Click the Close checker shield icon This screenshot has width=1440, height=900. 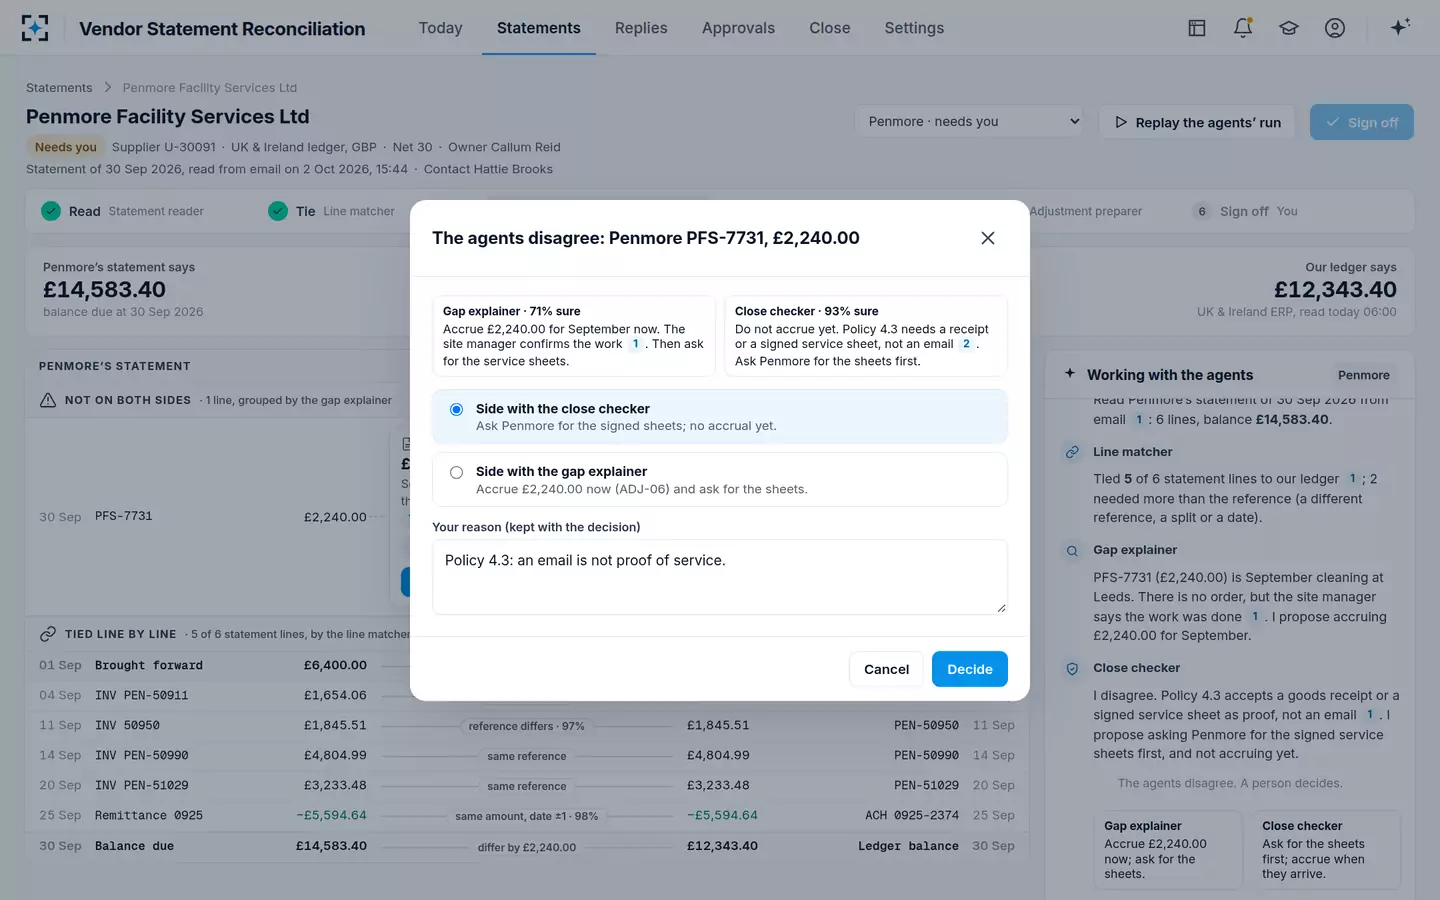(x=1072, y=668)
